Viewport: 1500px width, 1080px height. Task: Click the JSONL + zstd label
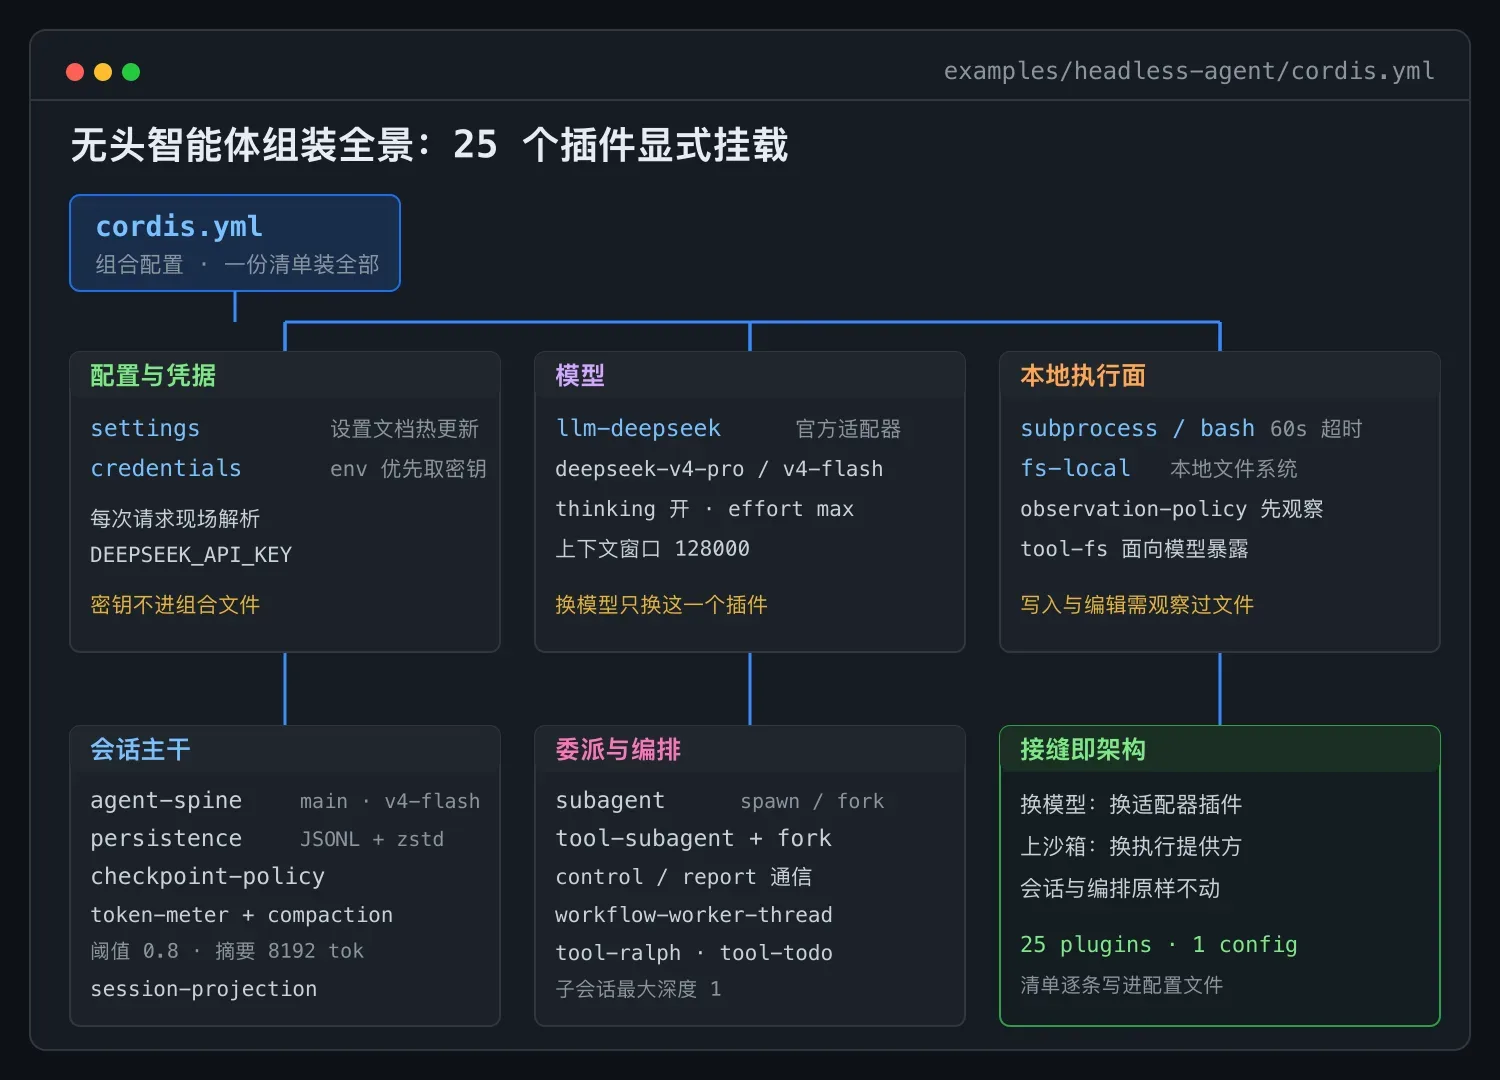click(372, 839)
